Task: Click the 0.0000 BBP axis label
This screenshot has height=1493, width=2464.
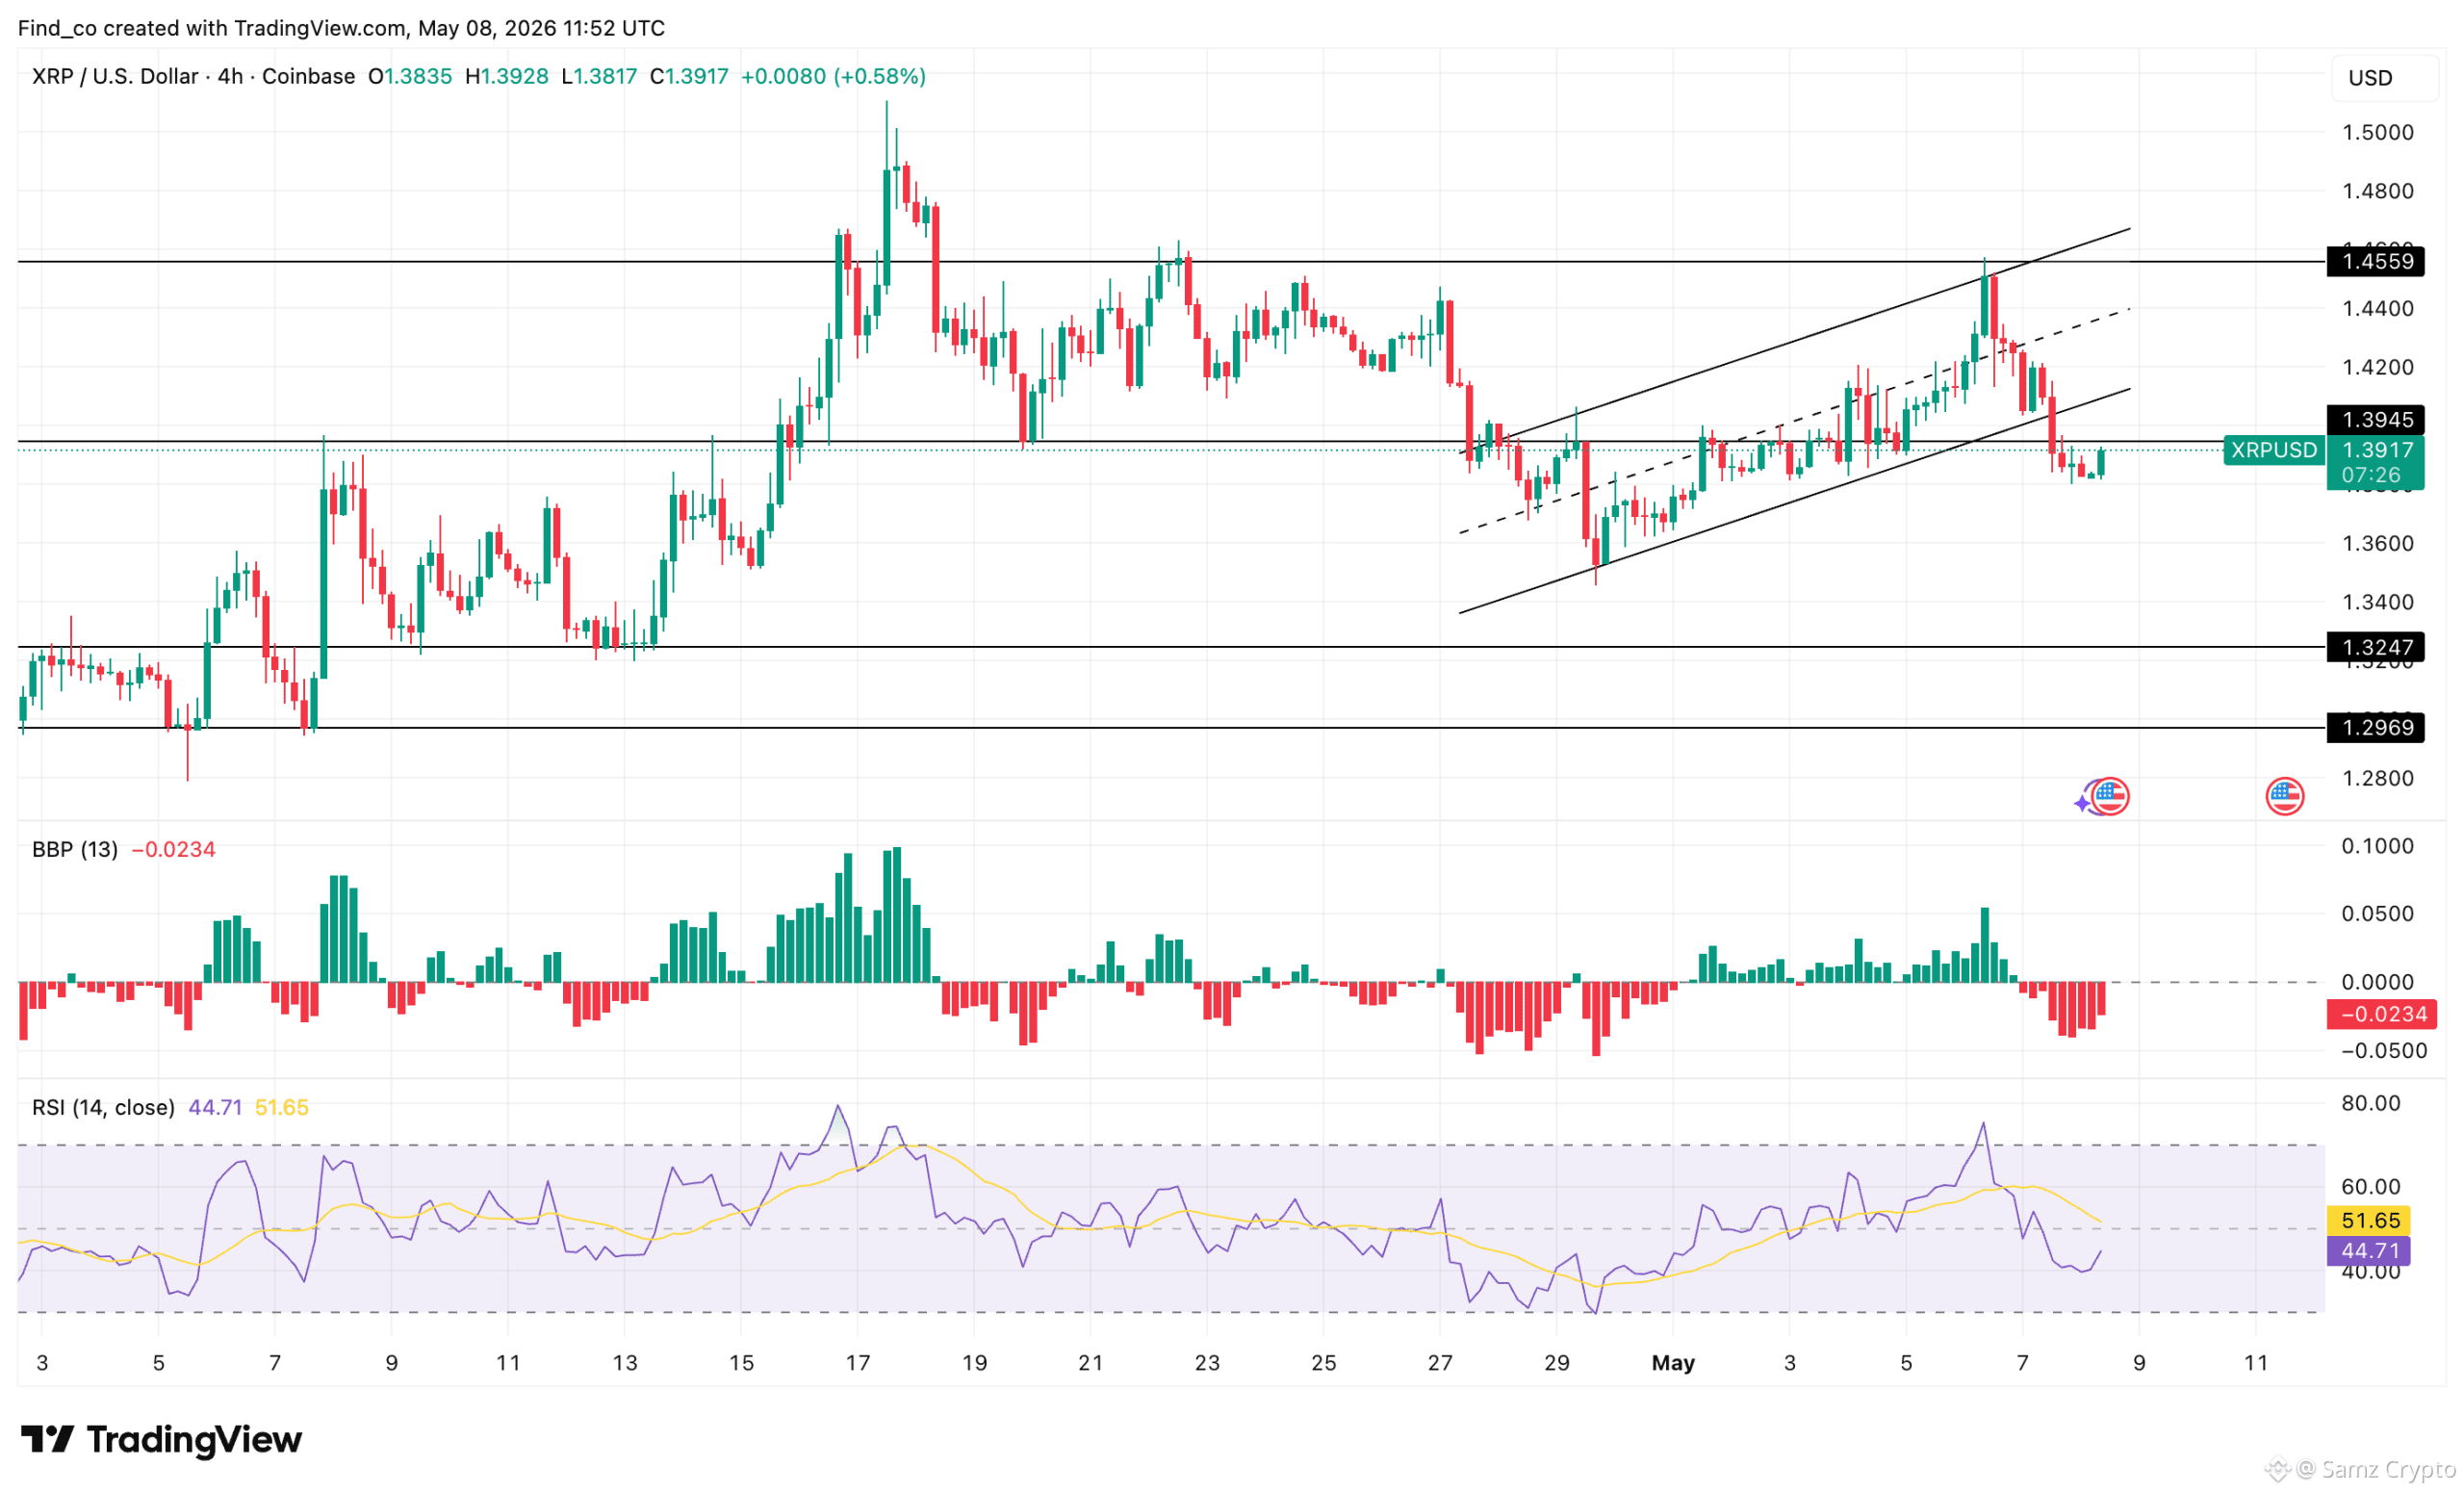Action: (x=2378, y=983)
